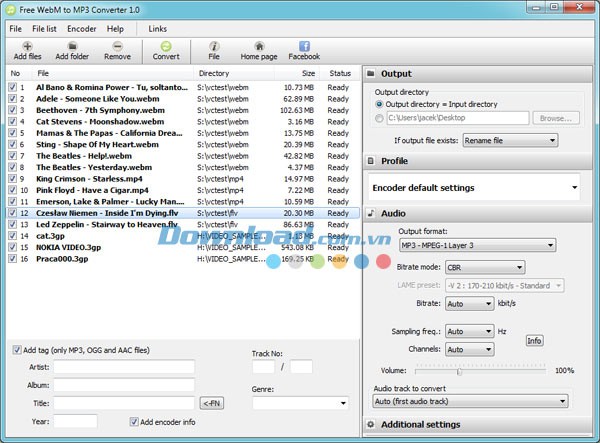
Task: Click the Additional settings gear icon
Action: point(371,424)
